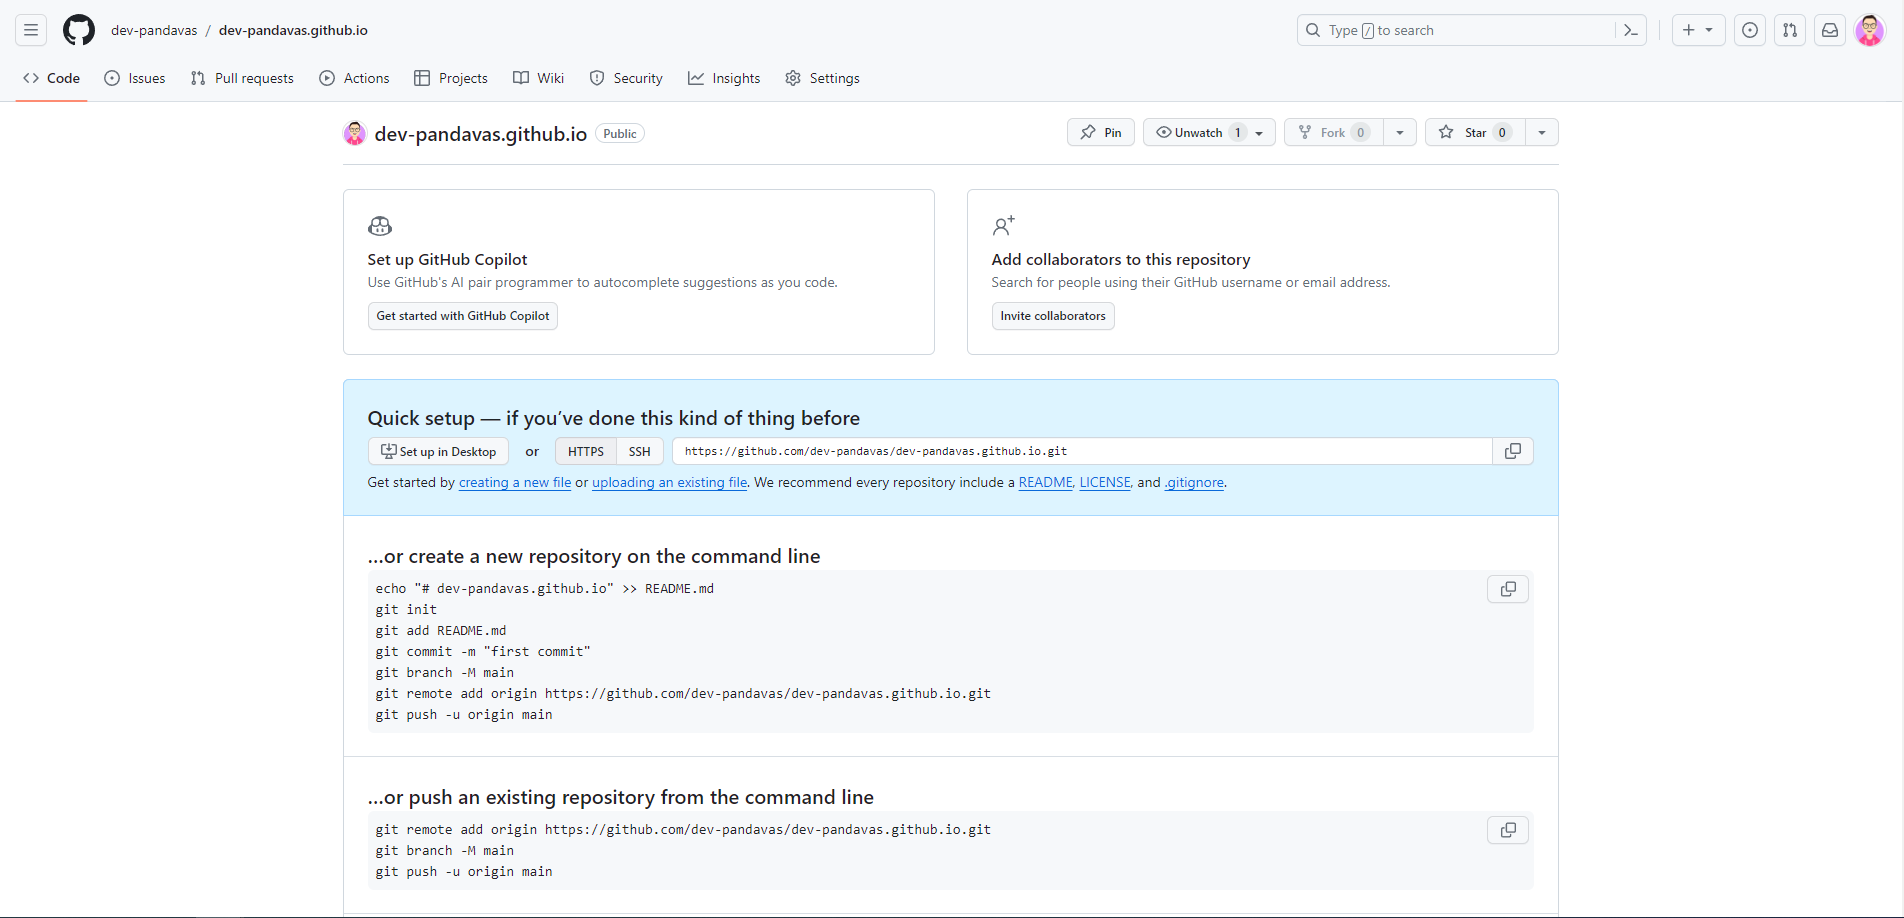
Task: Open the Unwatch notification options dropdown
Action: click(1258, 132)
